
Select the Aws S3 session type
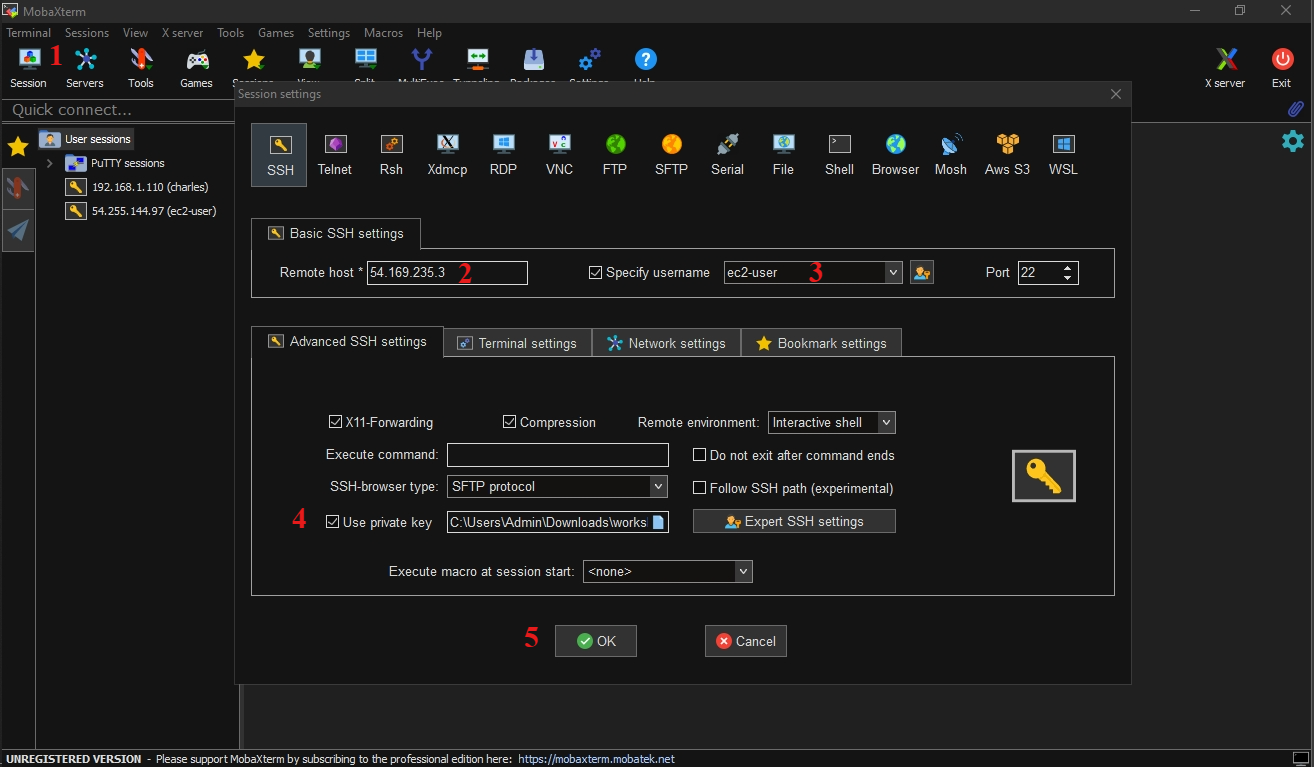coord(1007,154)
